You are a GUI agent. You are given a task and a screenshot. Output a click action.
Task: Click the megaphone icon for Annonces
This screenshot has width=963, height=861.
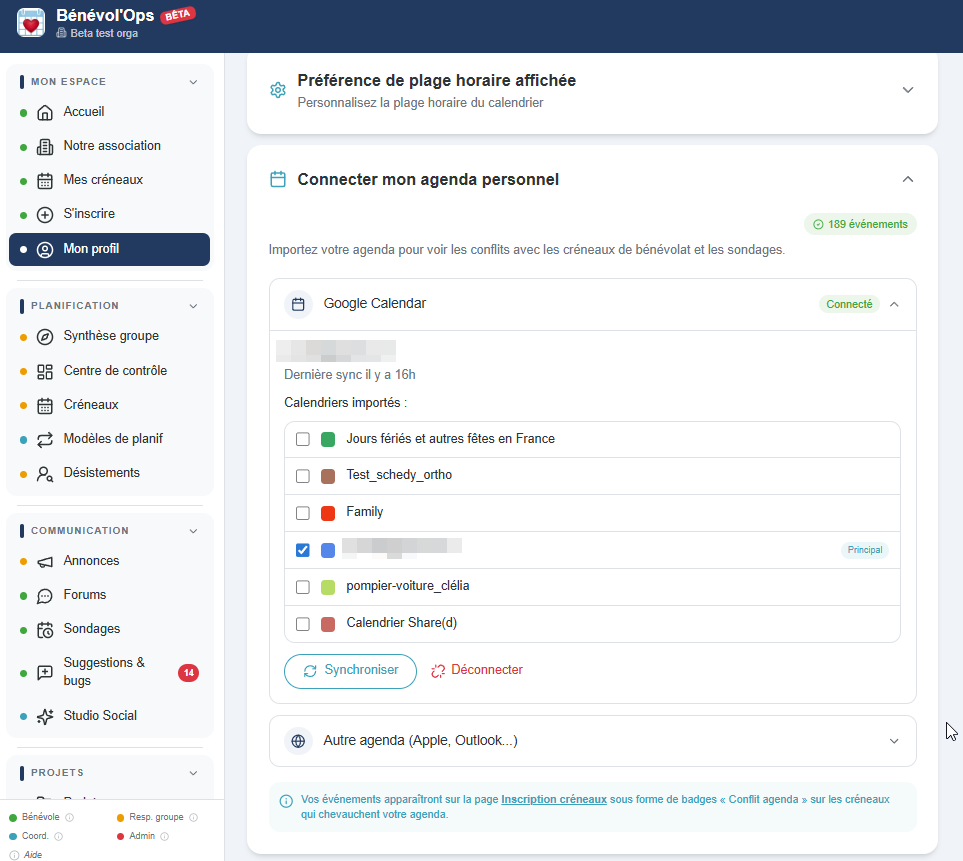pos(45,562)
